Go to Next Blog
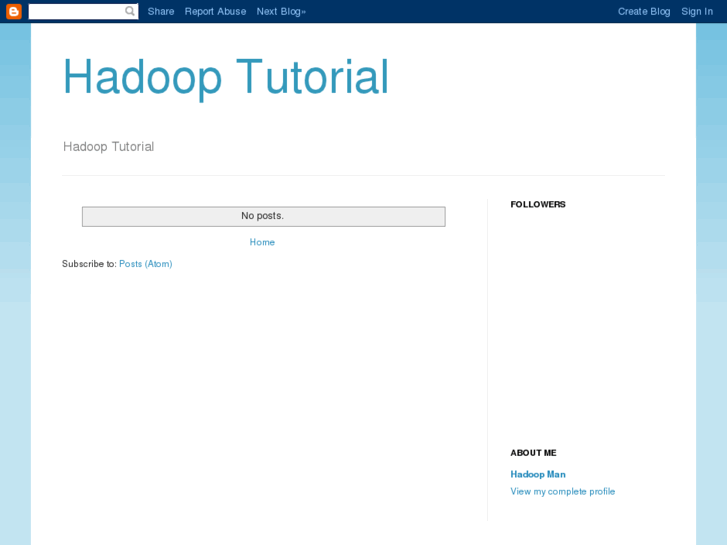The width and height of the screenshot is (727, 545). coord(281,12)
